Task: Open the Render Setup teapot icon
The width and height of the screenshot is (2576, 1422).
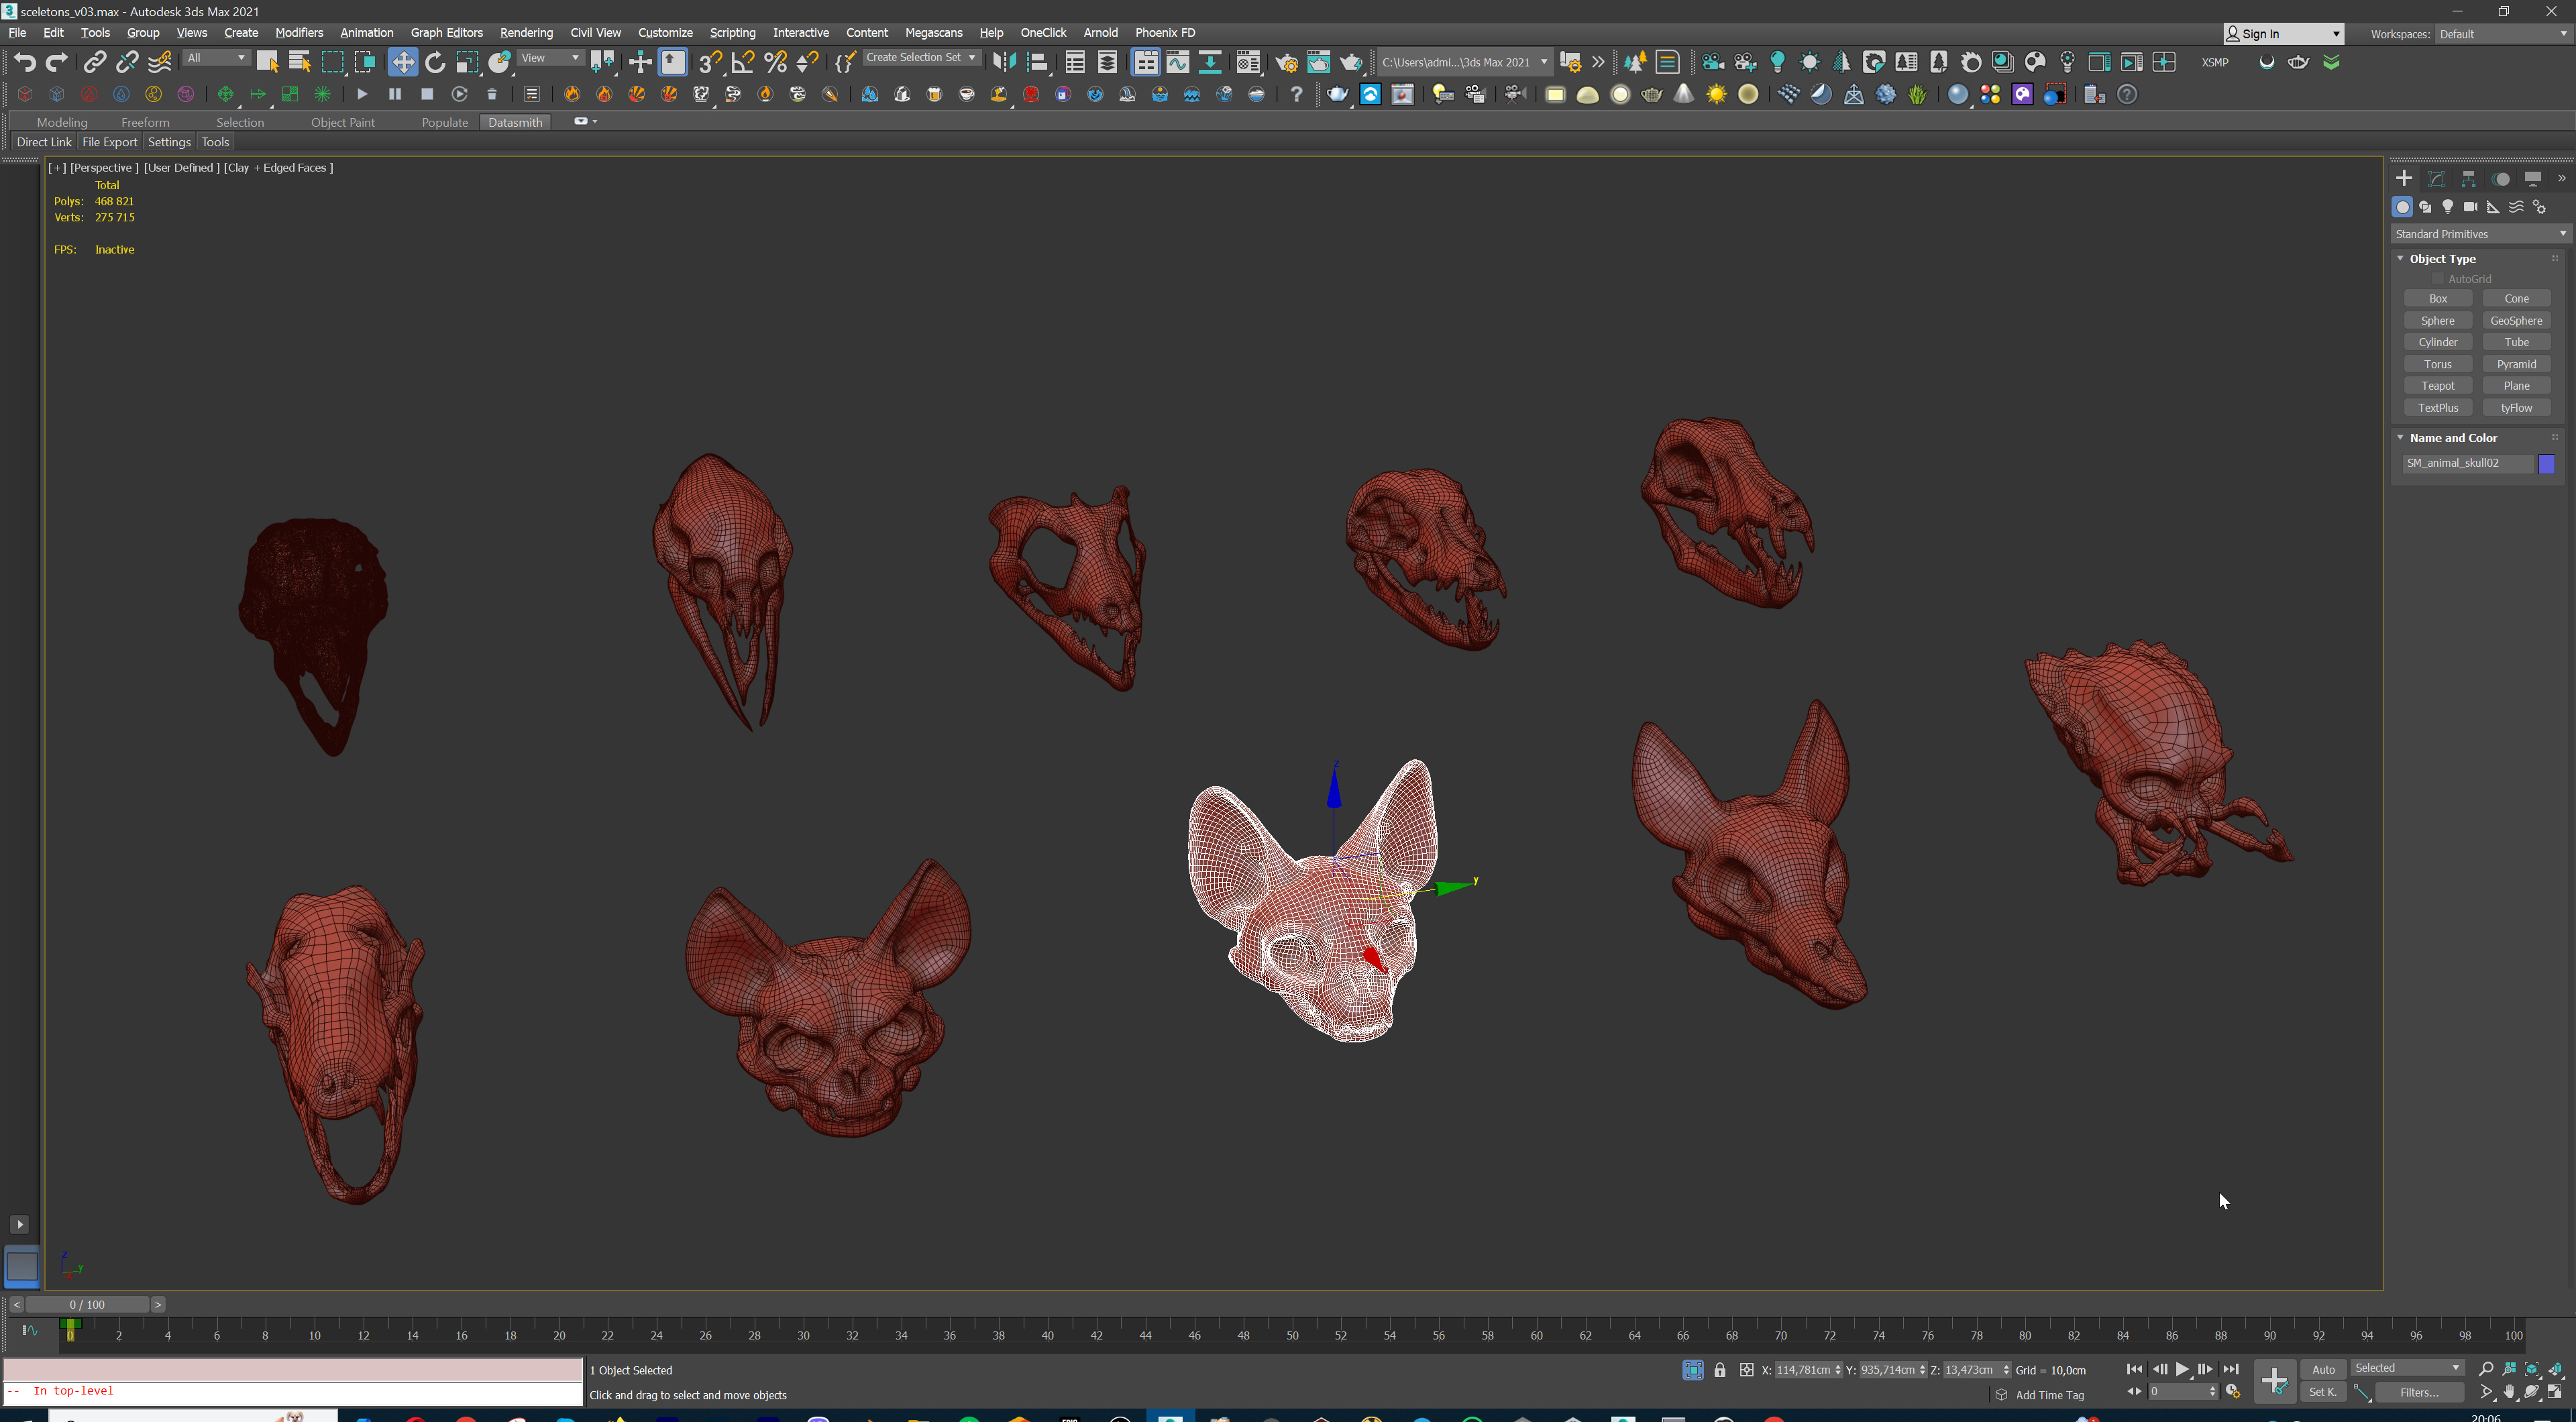Action: coord(1286,62)
